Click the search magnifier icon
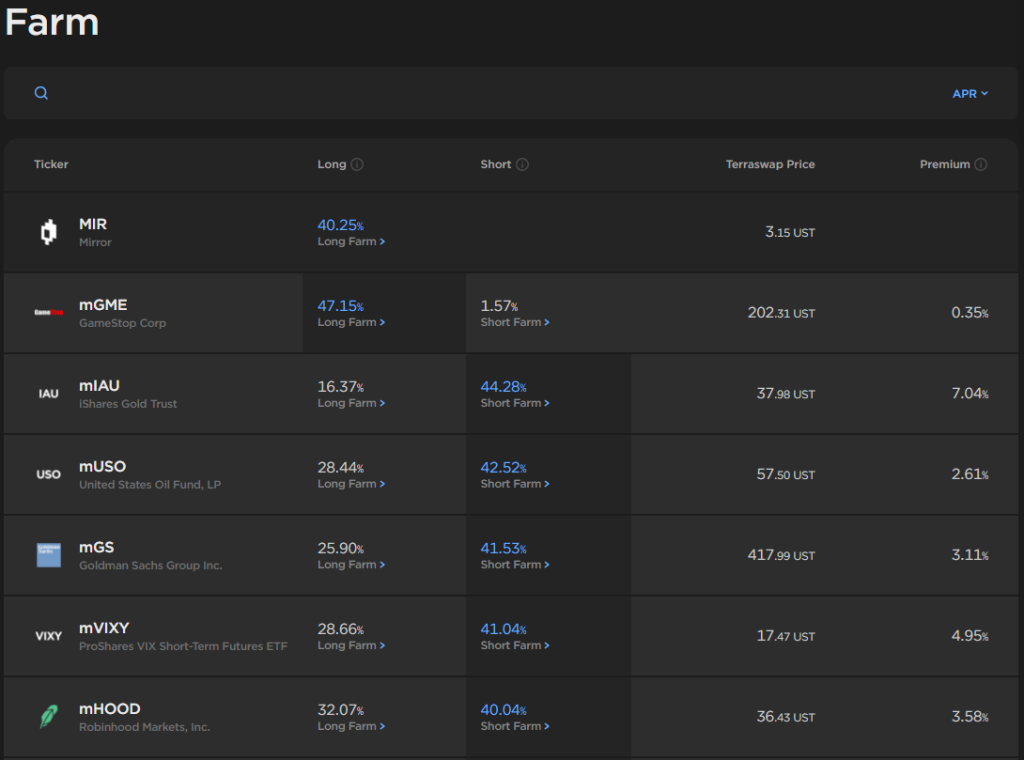 click(41, 93)
